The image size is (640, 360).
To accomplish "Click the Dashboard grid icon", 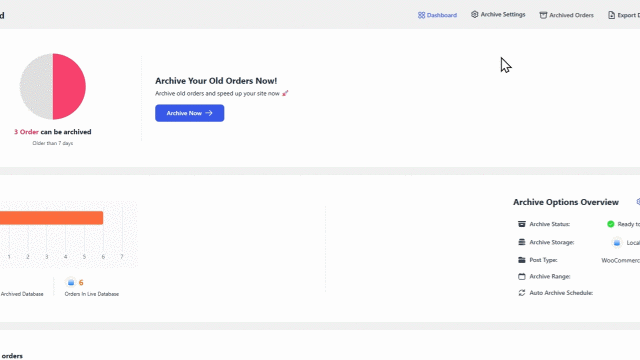I will (421, 15).
